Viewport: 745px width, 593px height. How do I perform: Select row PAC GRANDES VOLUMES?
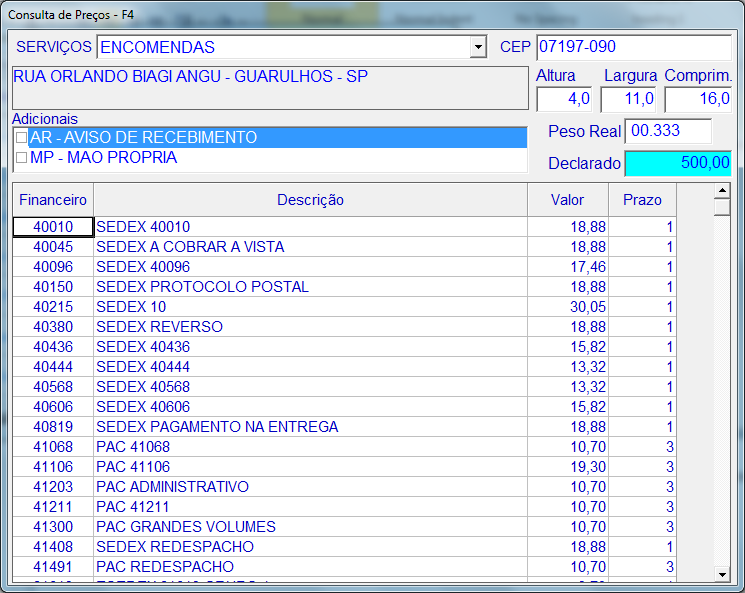click(344, 526)
